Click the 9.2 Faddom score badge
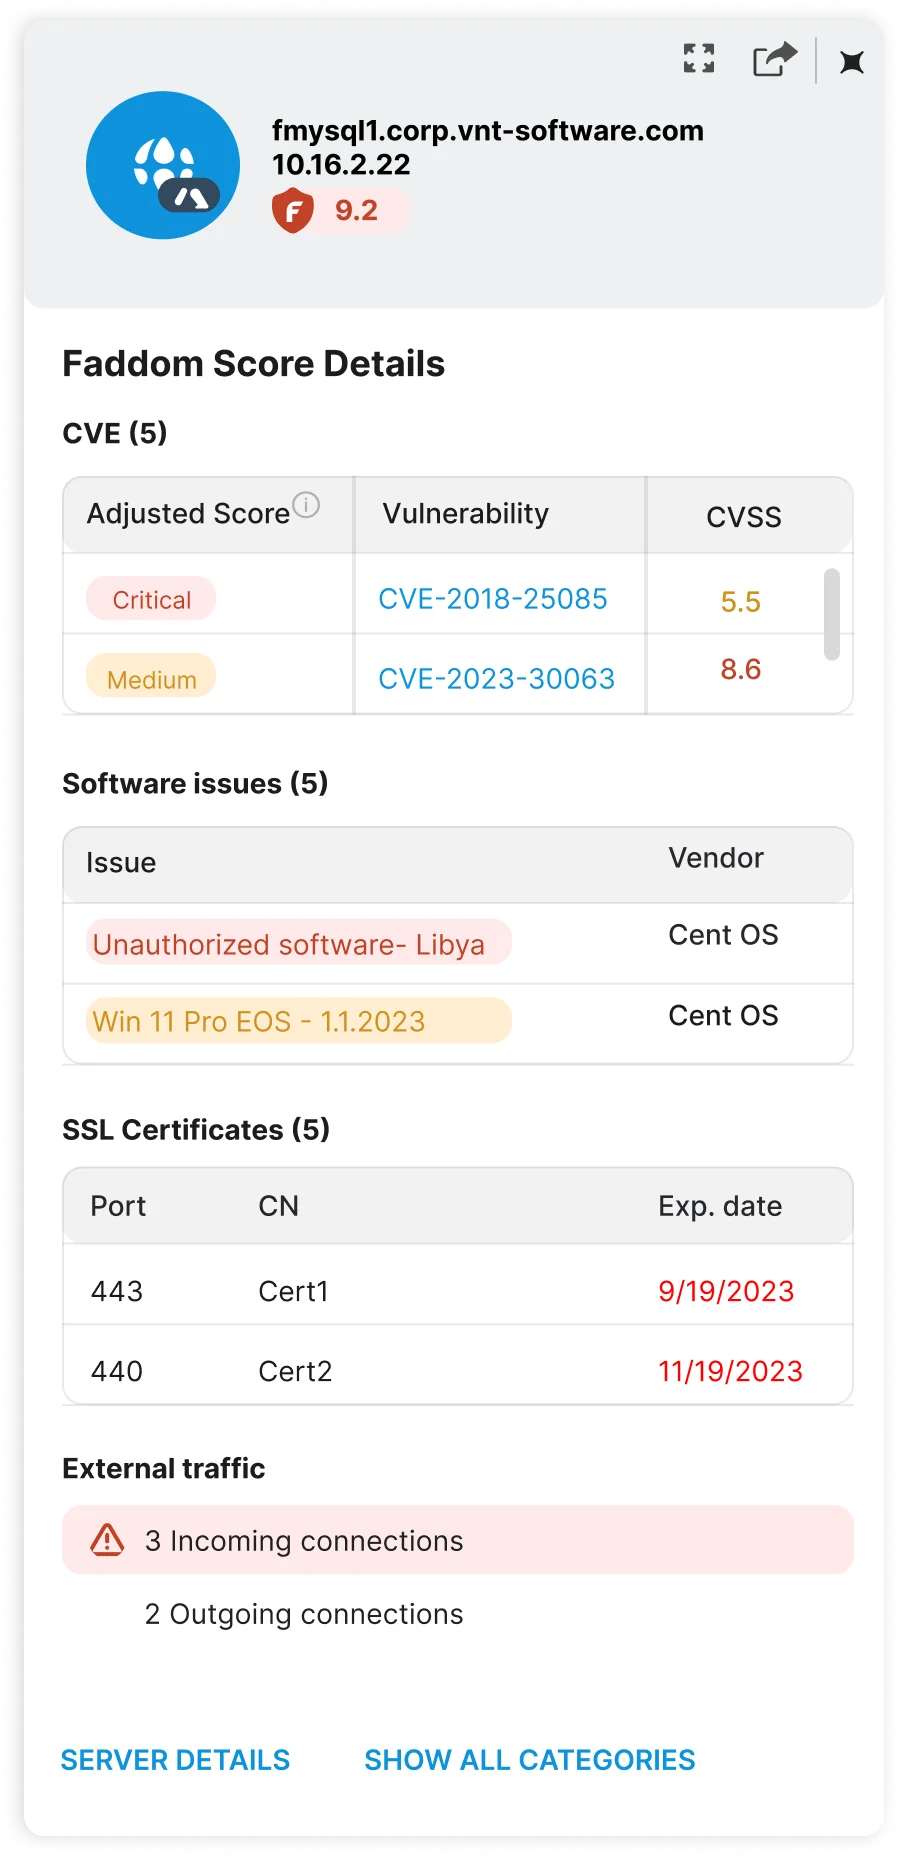The width and height of the screenshot is (900, 1856). point(341,211)
